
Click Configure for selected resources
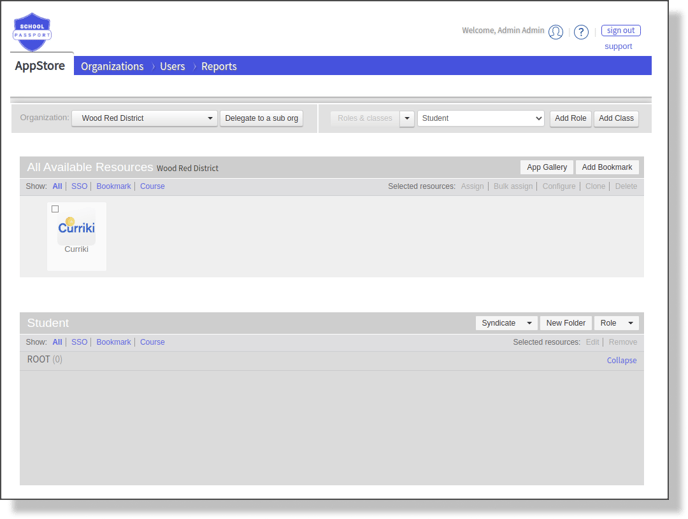coord(559,186)
